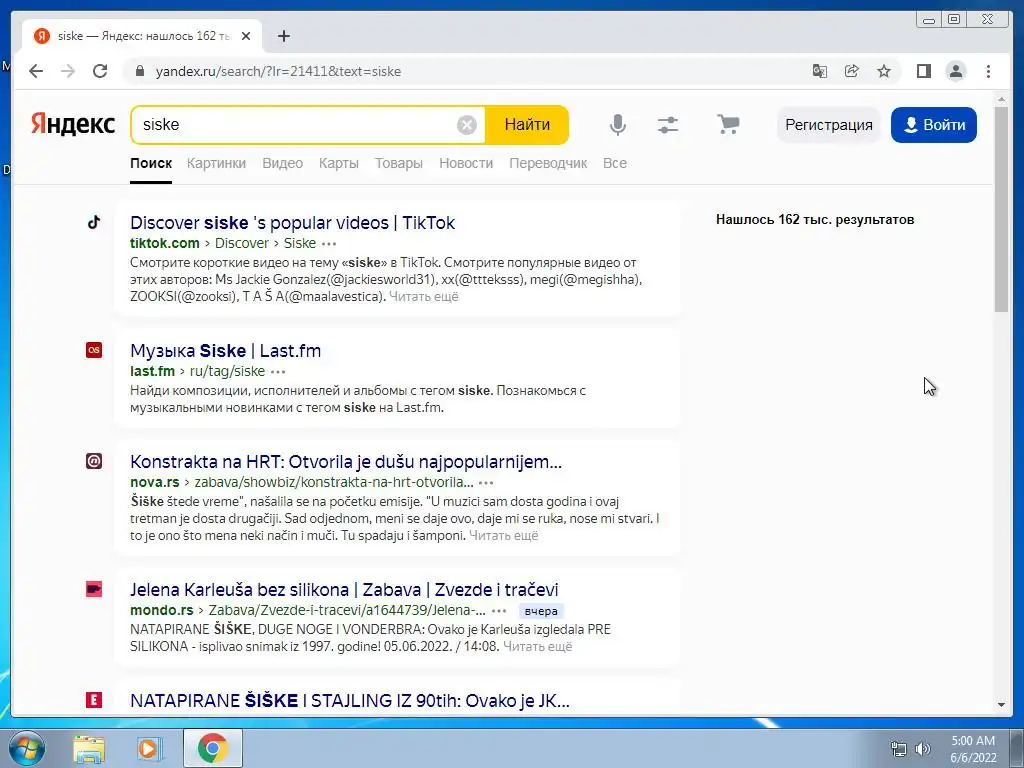Click Chrome icon in taskbar
The image size is (1024, 768).
pos(212,748)
